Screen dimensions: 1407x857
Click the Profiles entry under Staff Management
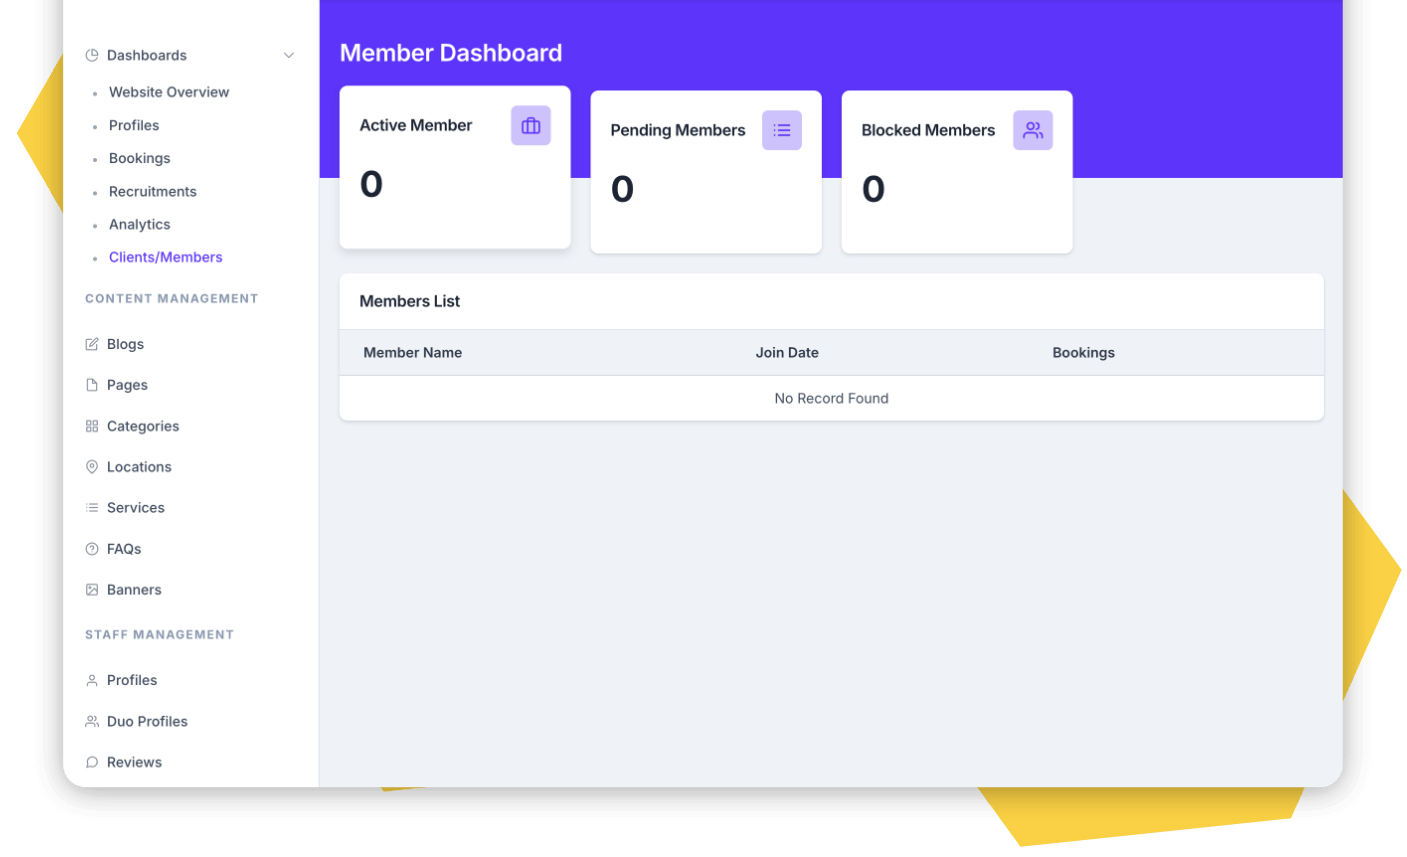tap(132, 680)
